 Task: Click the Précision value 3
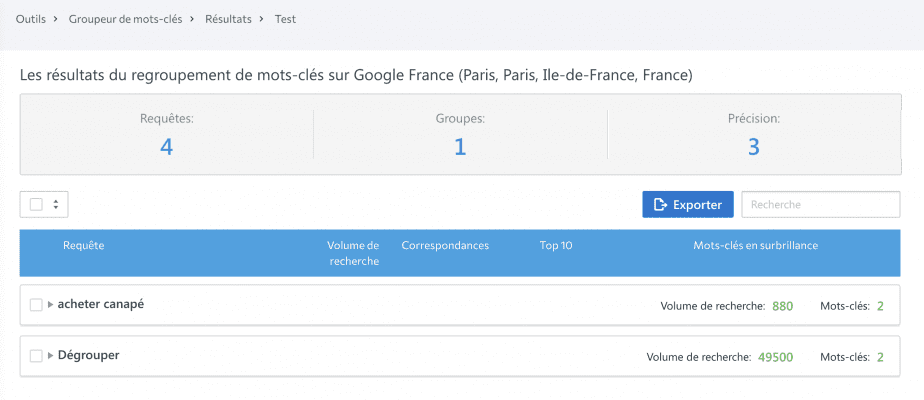tap(754, 147)
